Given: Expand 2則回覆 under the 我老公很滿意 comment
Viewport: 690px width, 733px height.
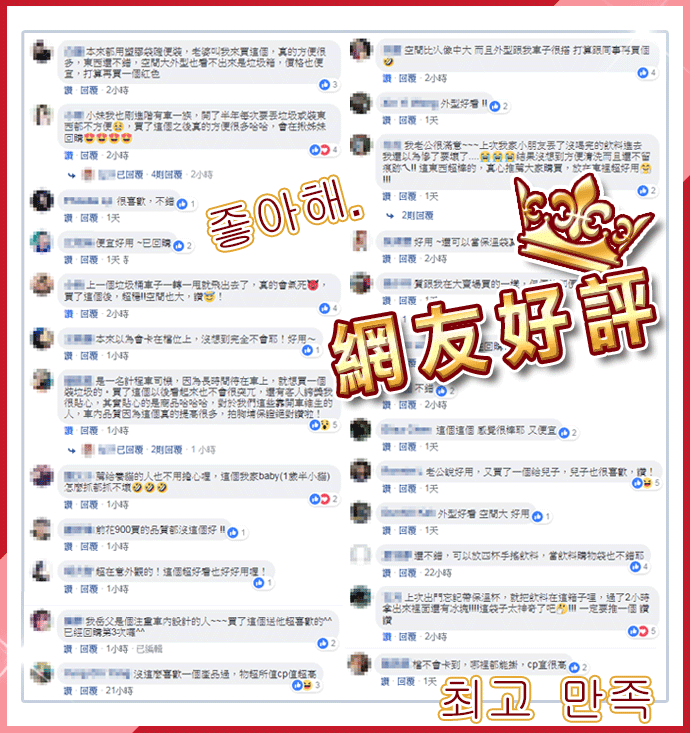Looking at the screenshot, I should (x=417, y=216).
